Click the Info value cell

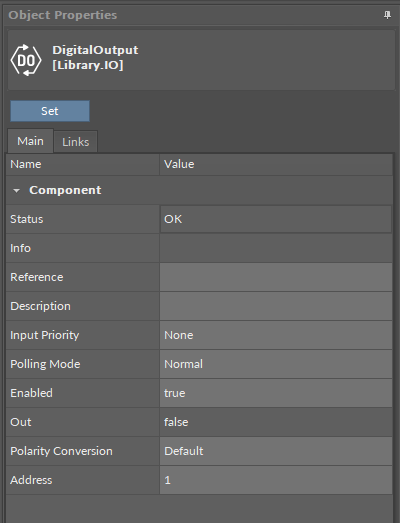pos(276,248)
